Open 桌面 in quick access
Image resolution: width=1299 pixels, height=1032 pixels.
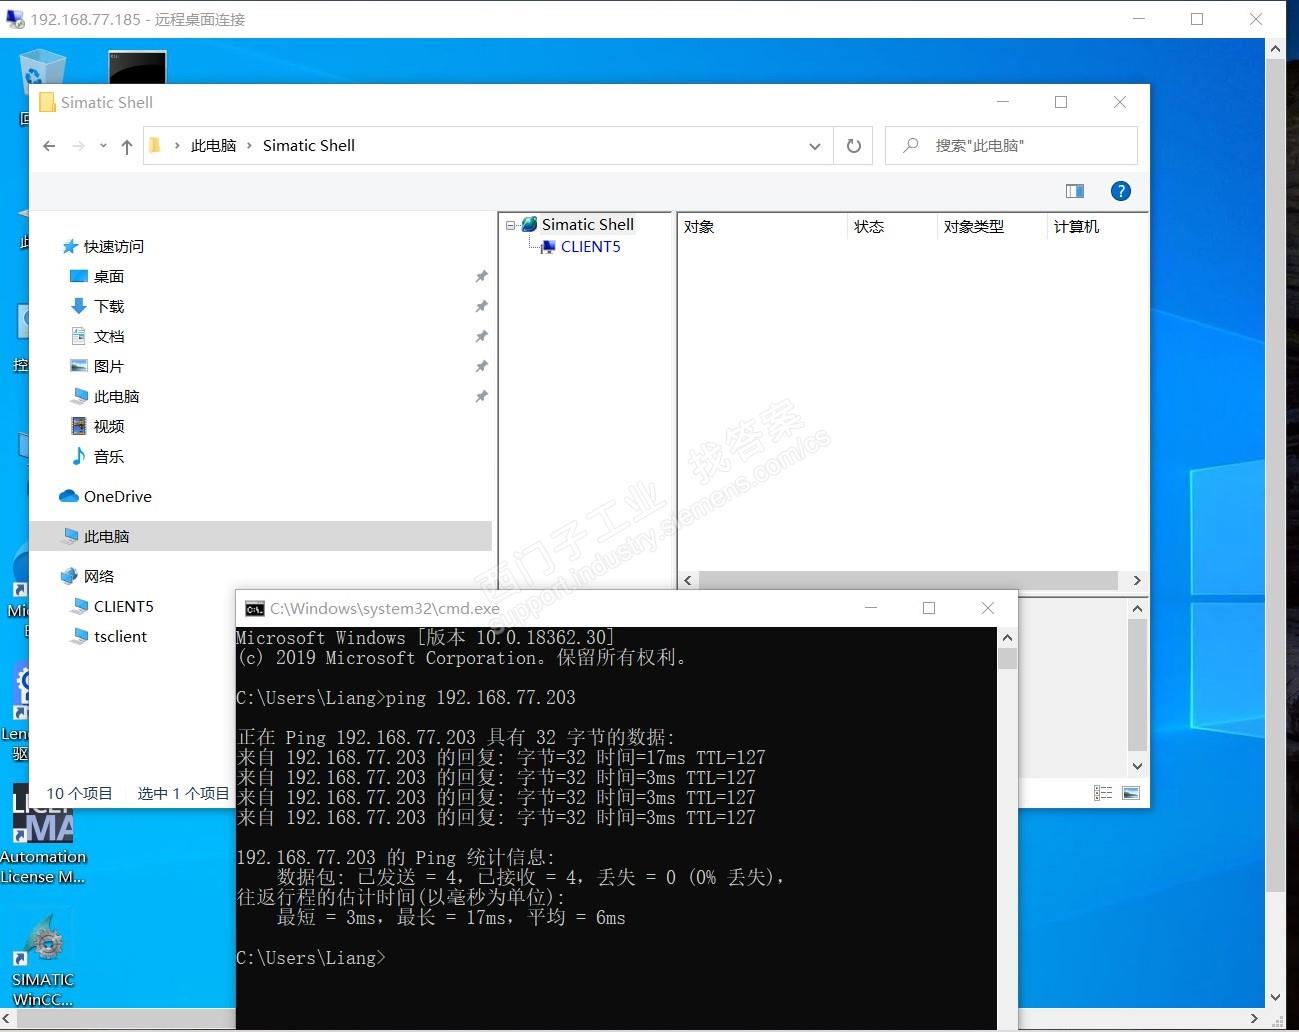[109, 276]
